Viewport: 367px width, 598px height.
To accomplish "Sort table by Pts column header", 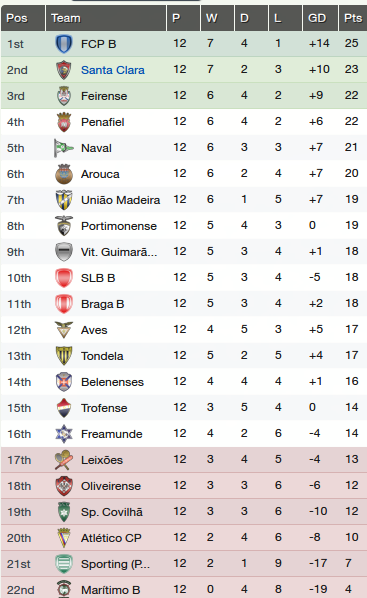I will point(353,18).
